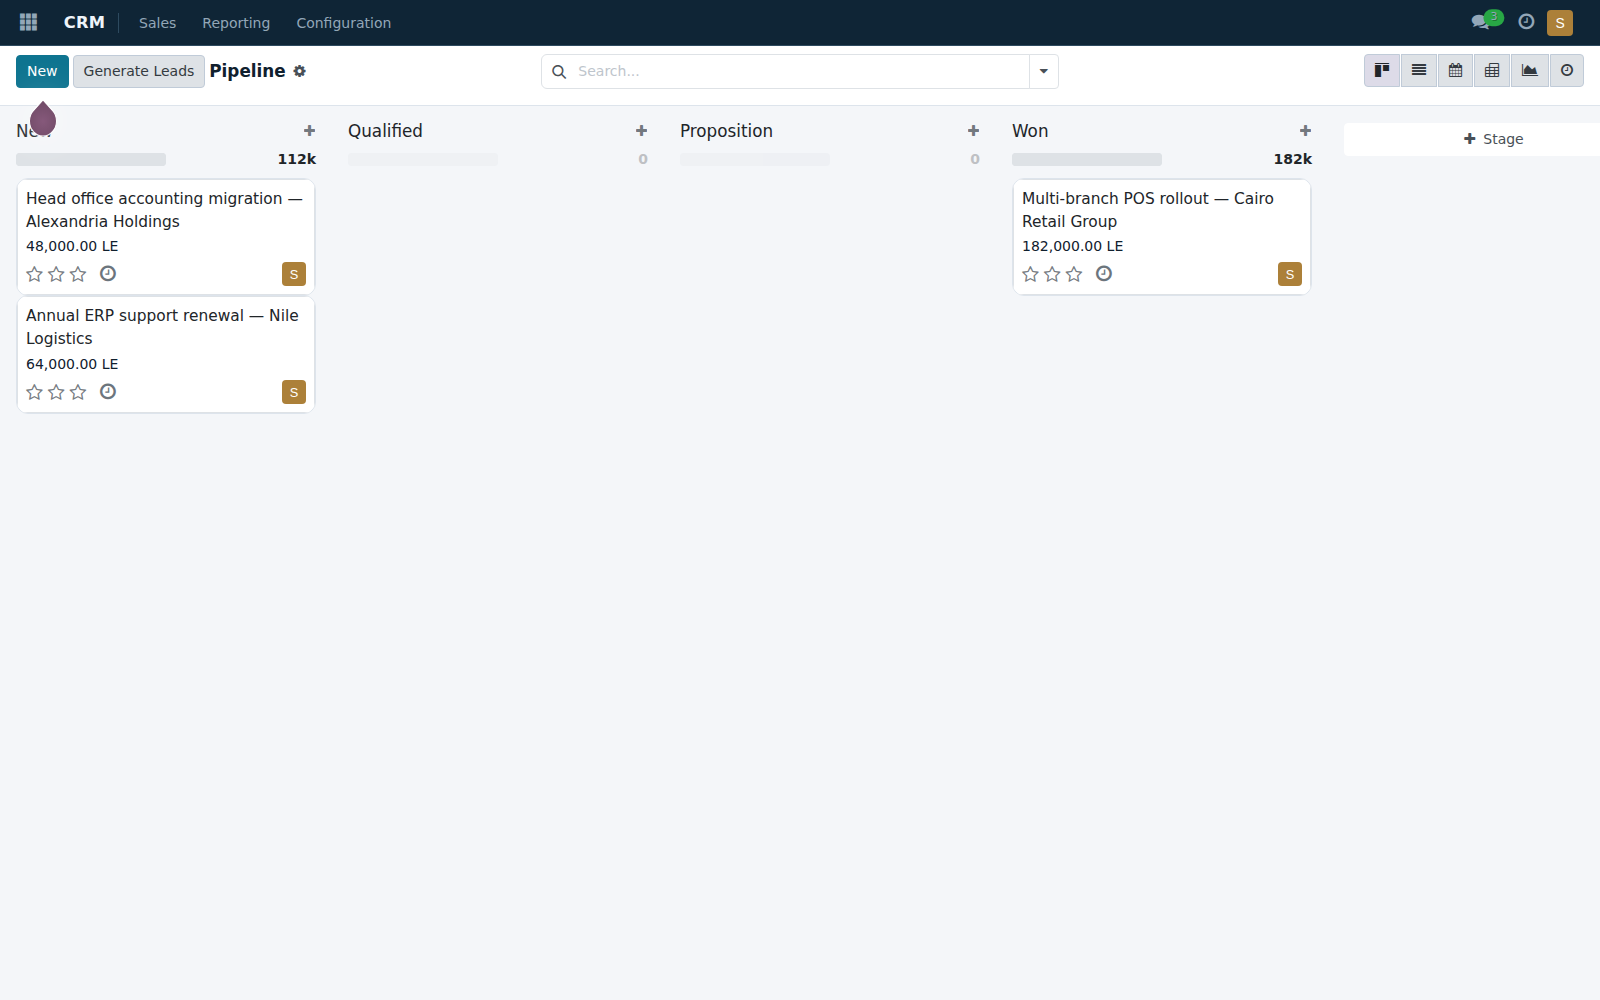This screenshot has width=1600, height=1000.
Task: Open the user avatar menu
Action: click(1560, 22)
